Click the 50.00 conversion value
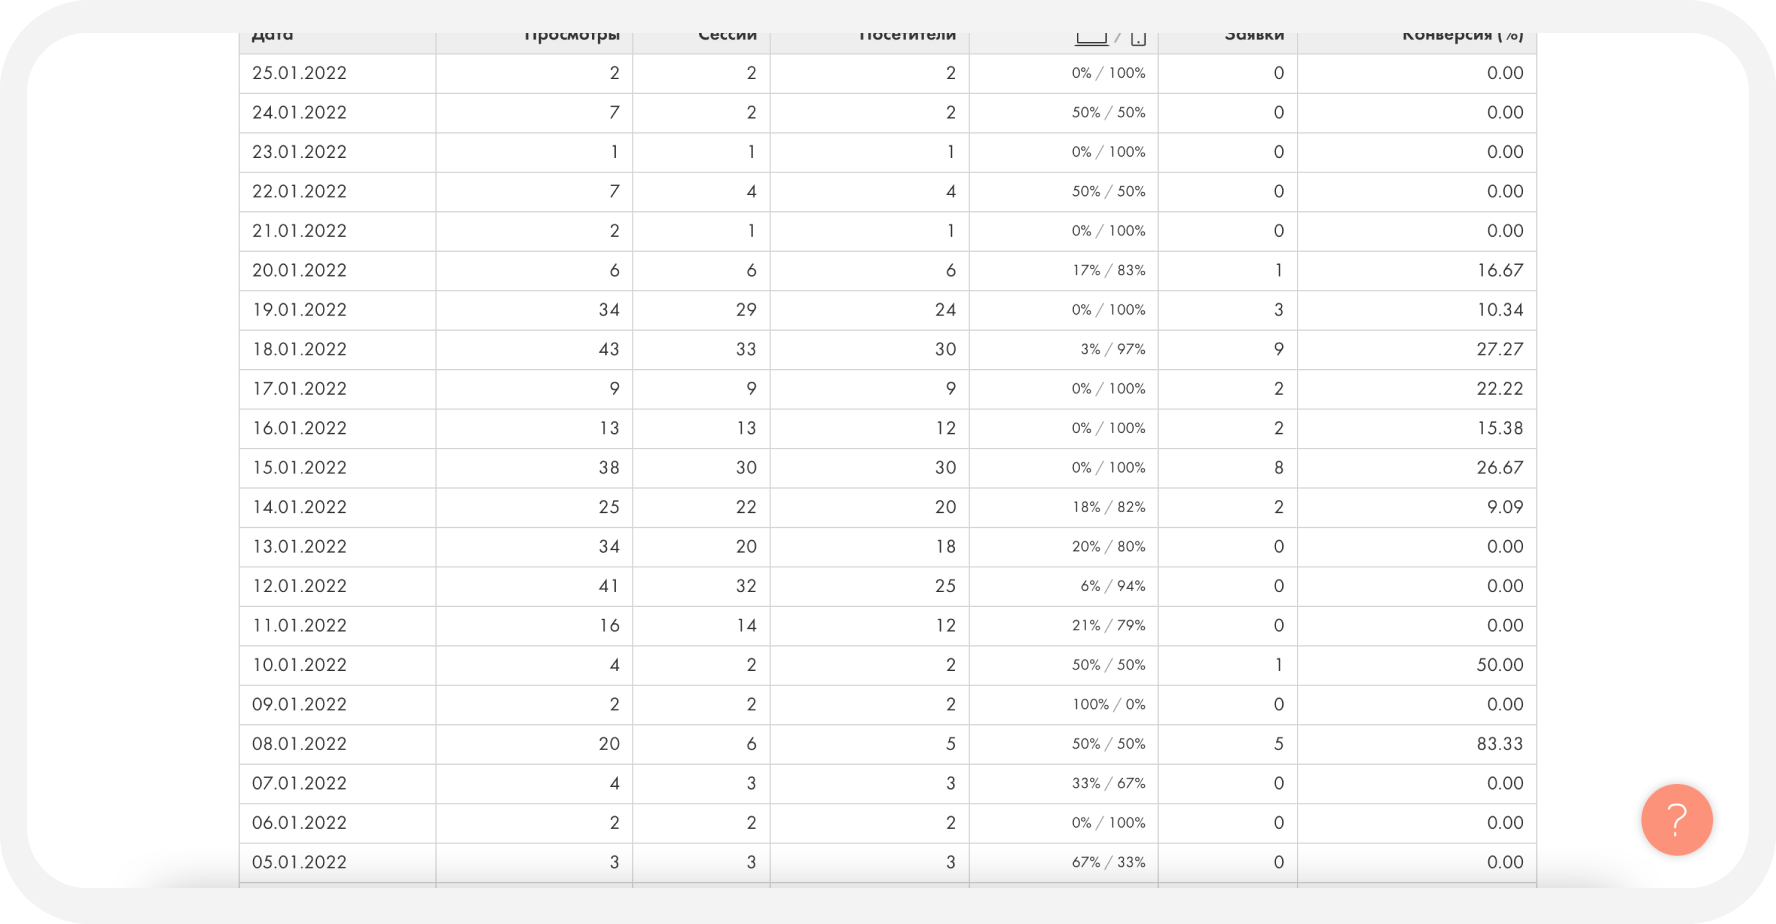 [x=1500, y=665]
